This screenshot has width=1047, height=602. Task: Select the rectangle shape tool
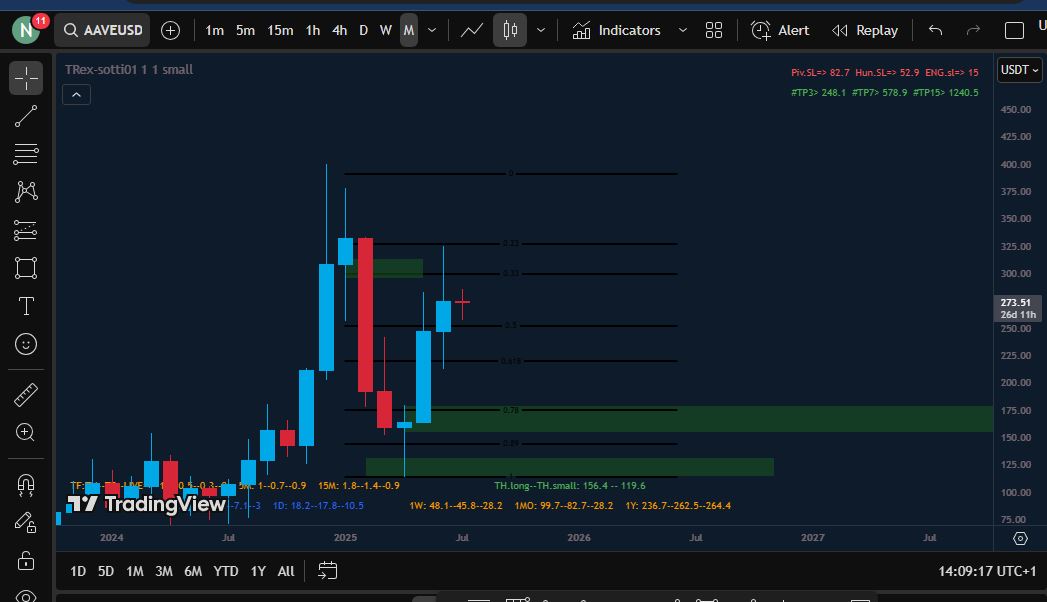[26, 268]
